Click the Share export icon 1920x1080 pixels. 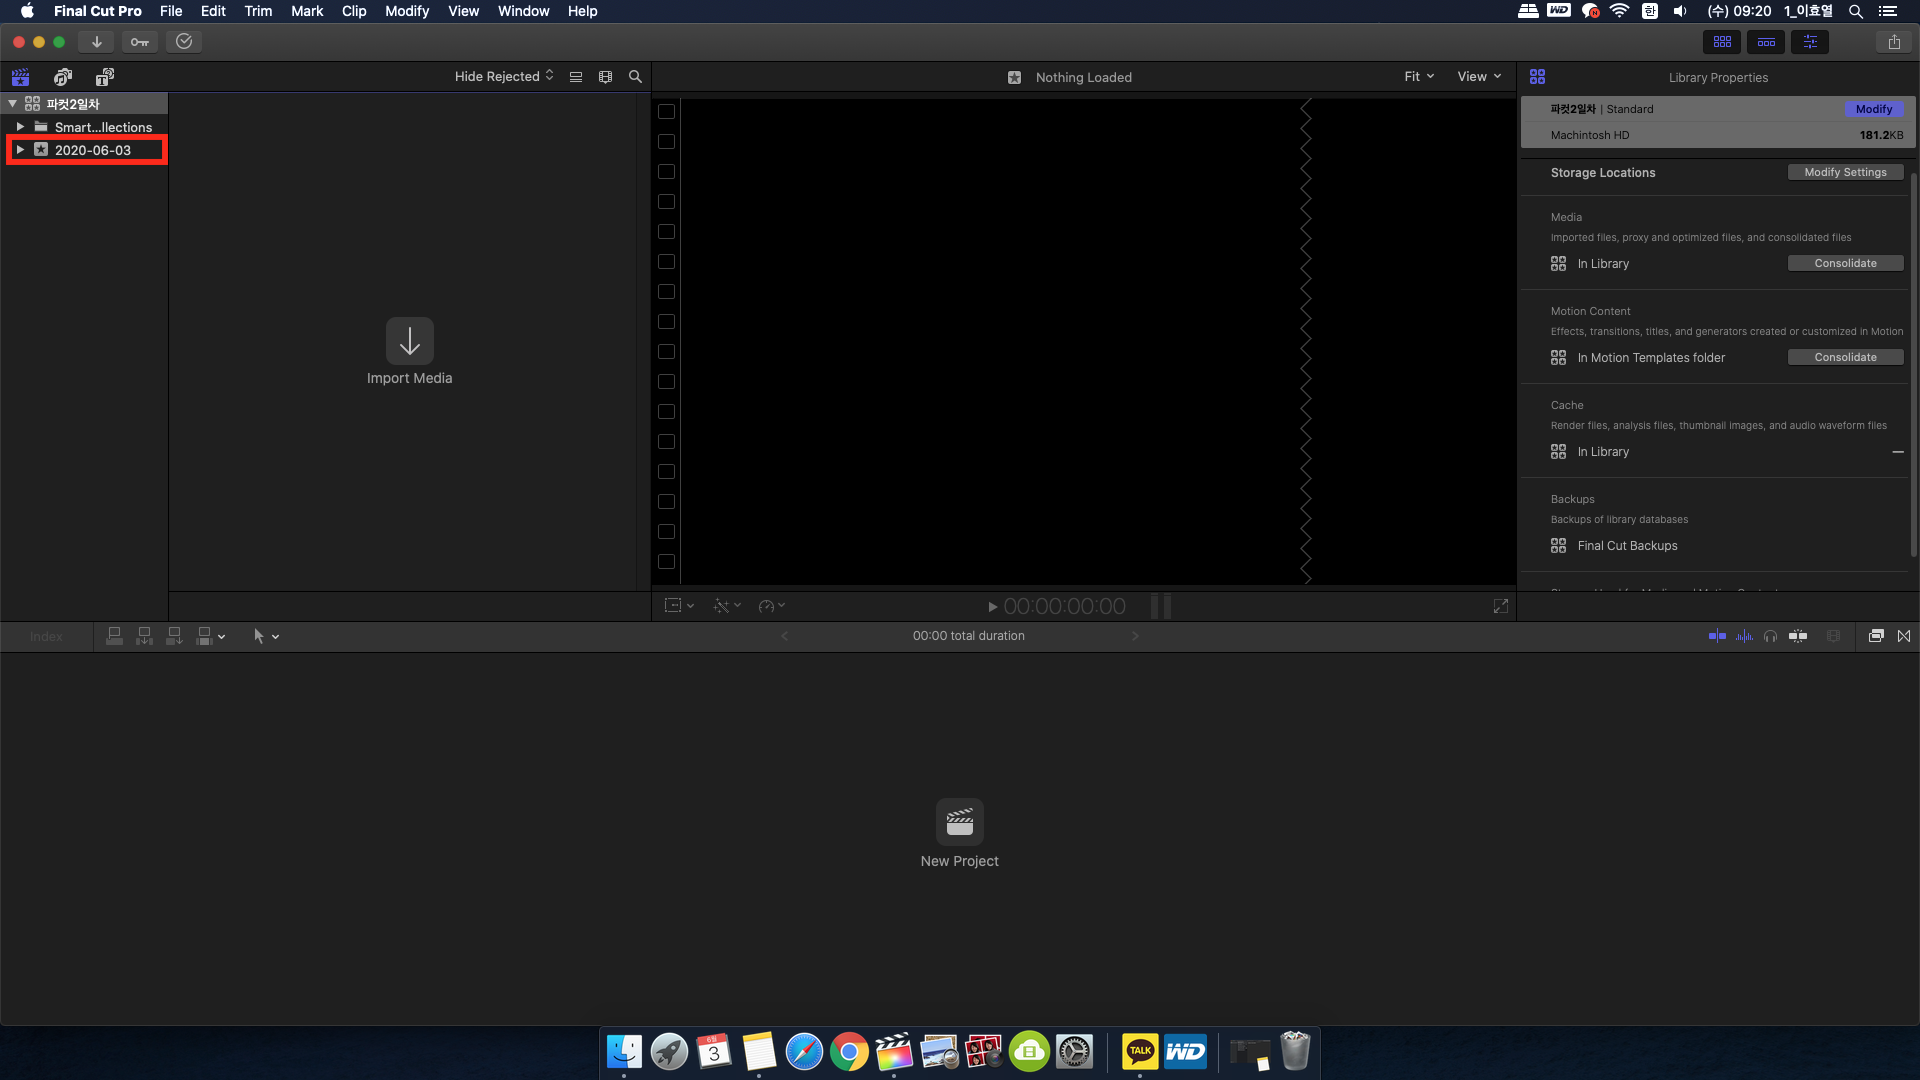(x=1894, y=42)
